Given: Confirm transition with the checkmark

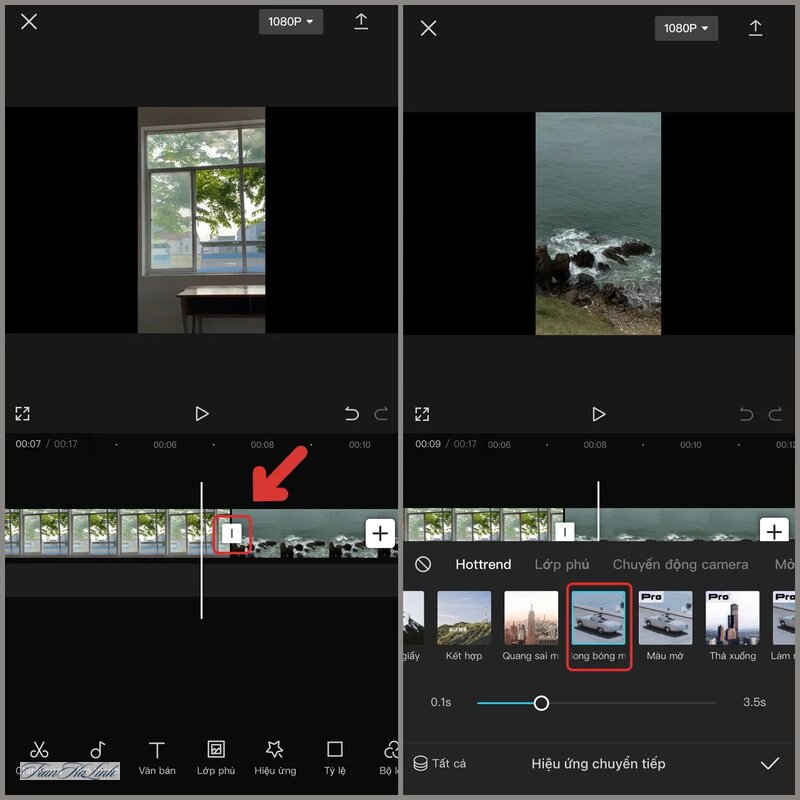Looking at the screenshot, I should (769, 763).
